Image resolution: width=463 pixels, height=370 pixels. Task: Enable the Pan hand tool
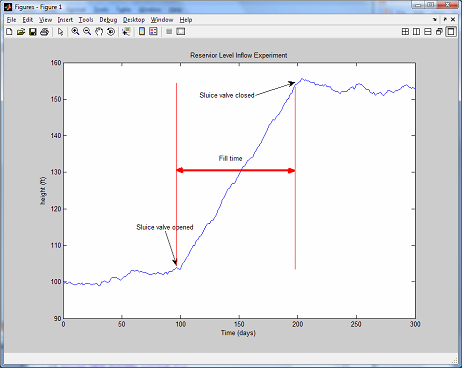99,32
